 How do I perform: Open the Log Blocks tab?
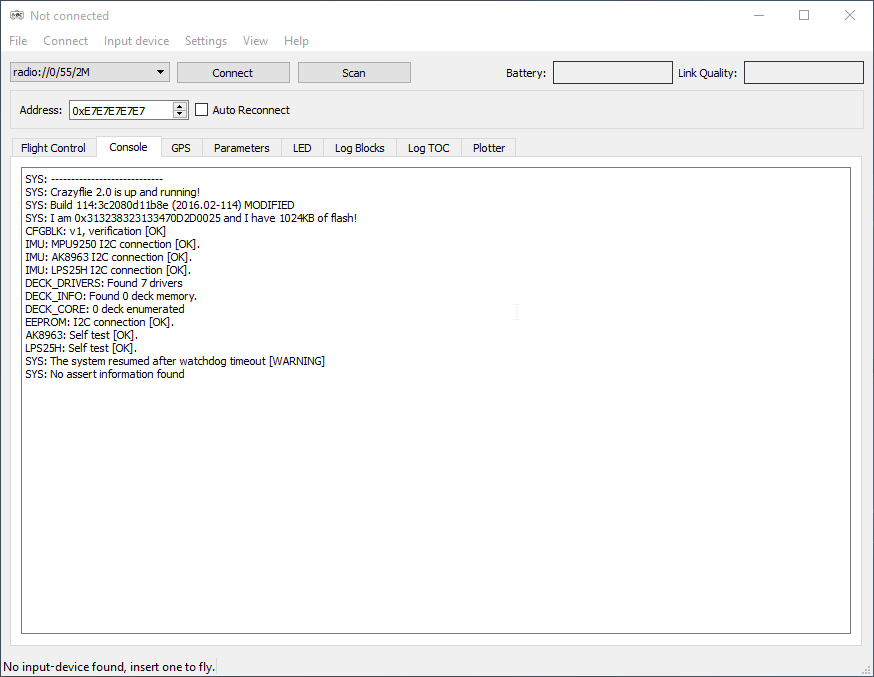359,148
